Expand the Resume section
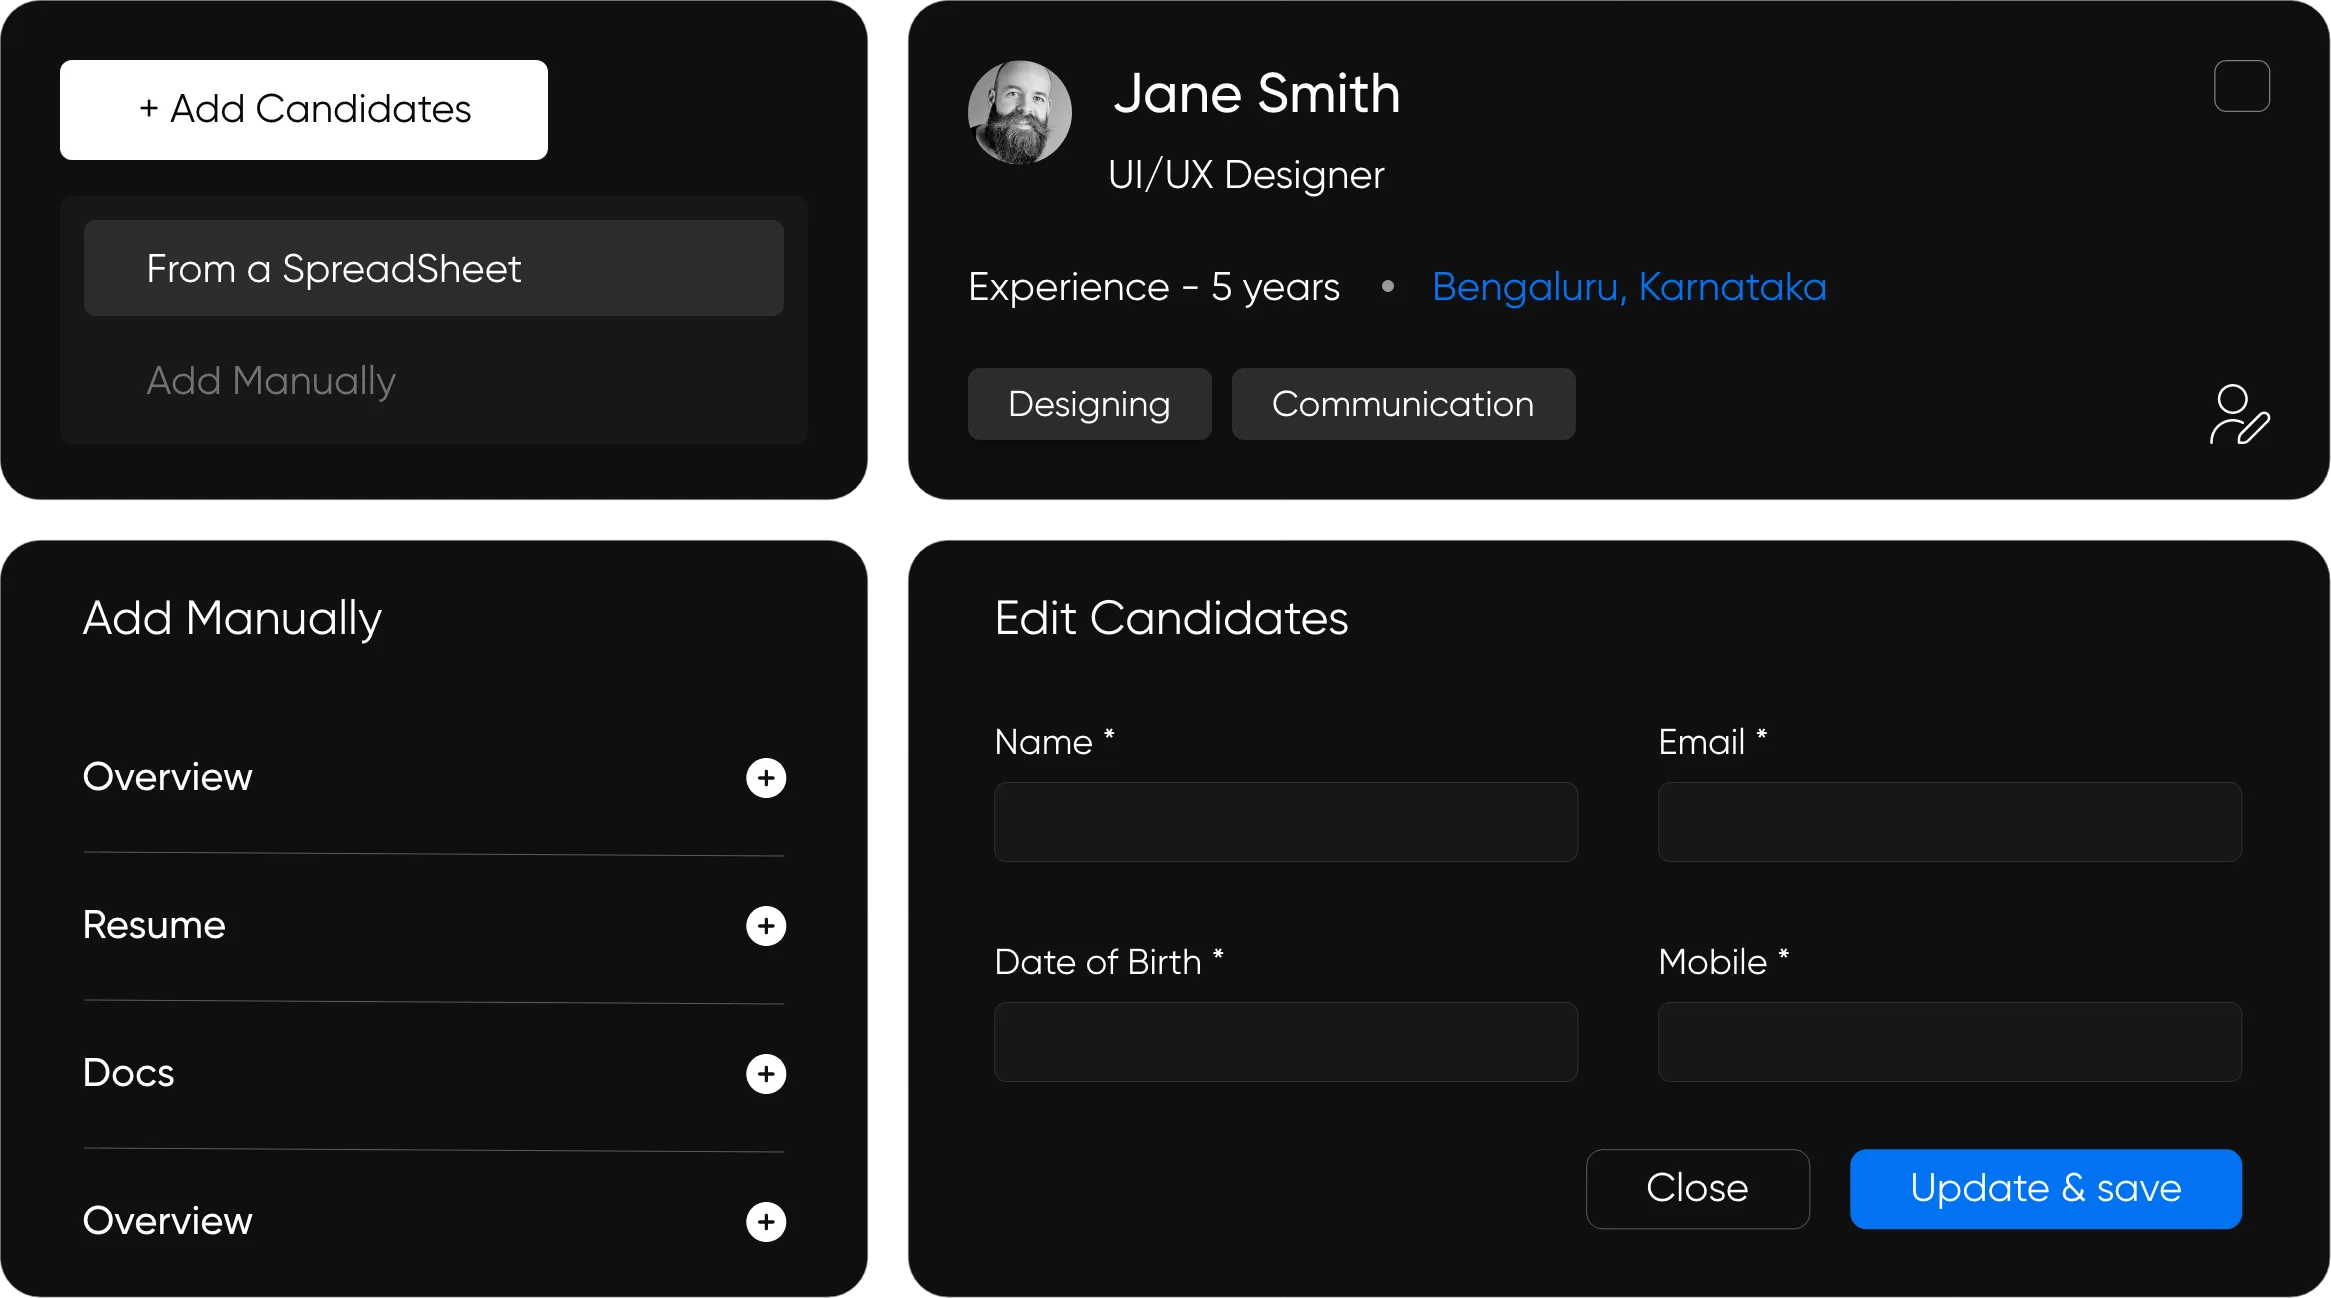This screenshot has height=1298, width=2331. tap(764, 924)
